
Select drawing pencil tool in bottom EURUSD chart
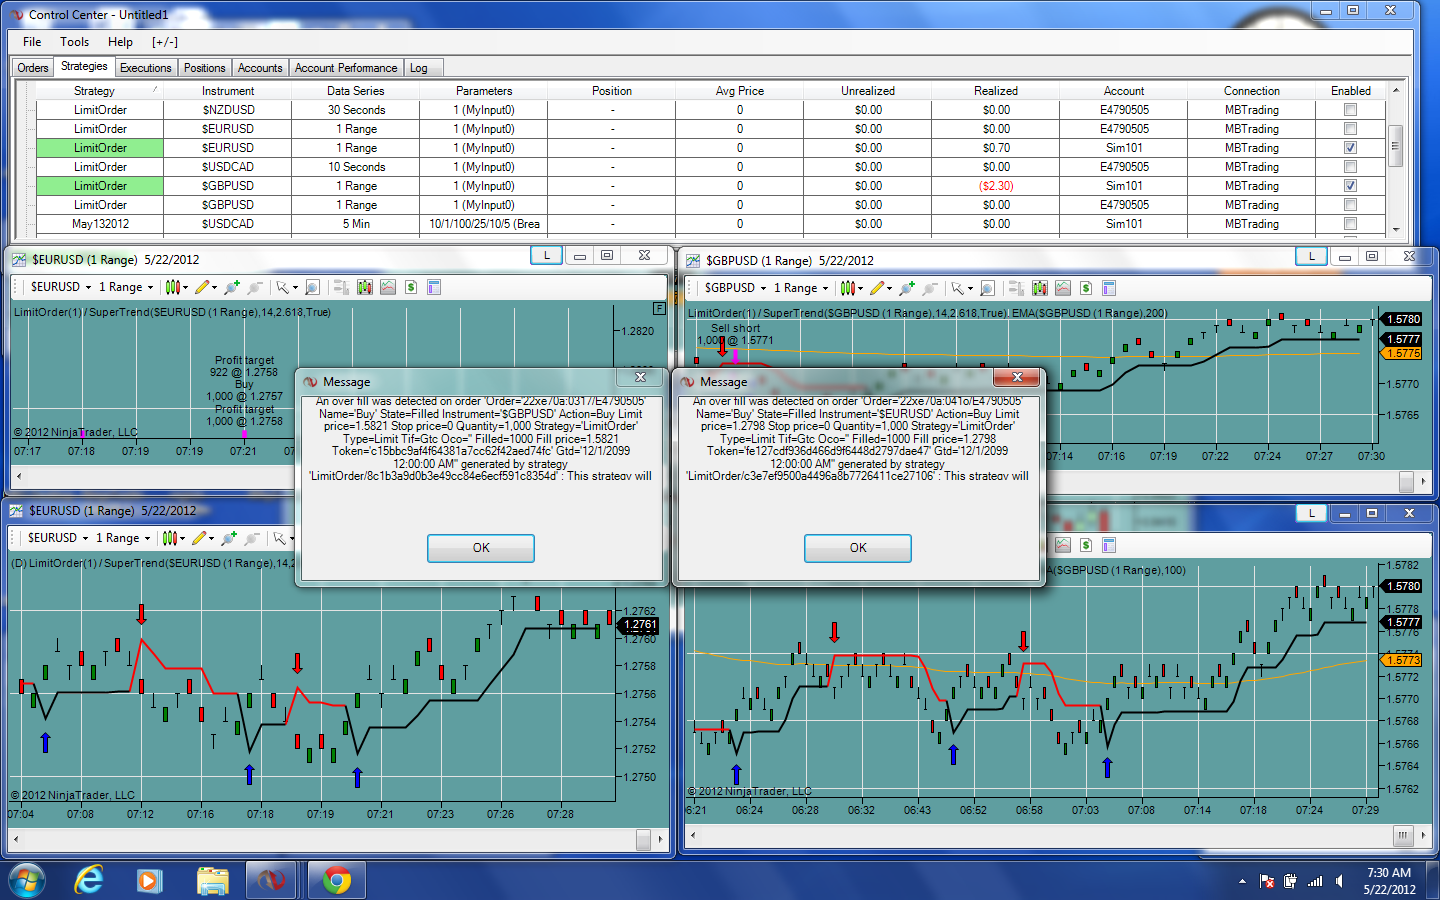tap(199, 538)
